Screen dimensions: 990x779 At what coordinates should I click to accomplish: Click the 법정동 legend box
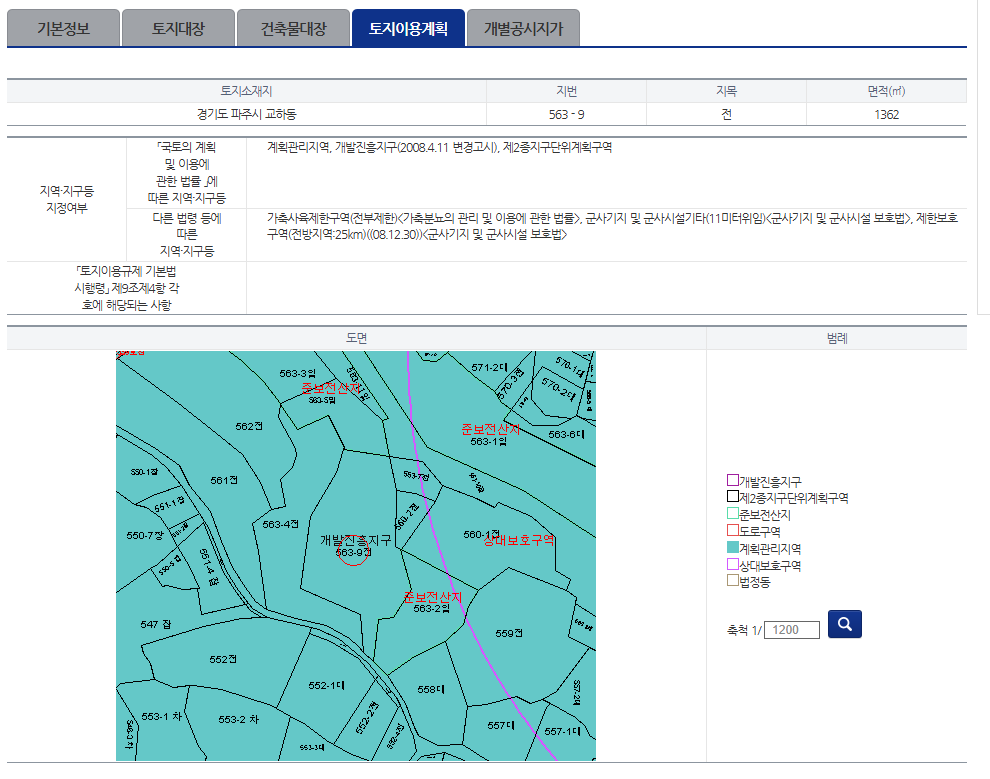point(732,581)
